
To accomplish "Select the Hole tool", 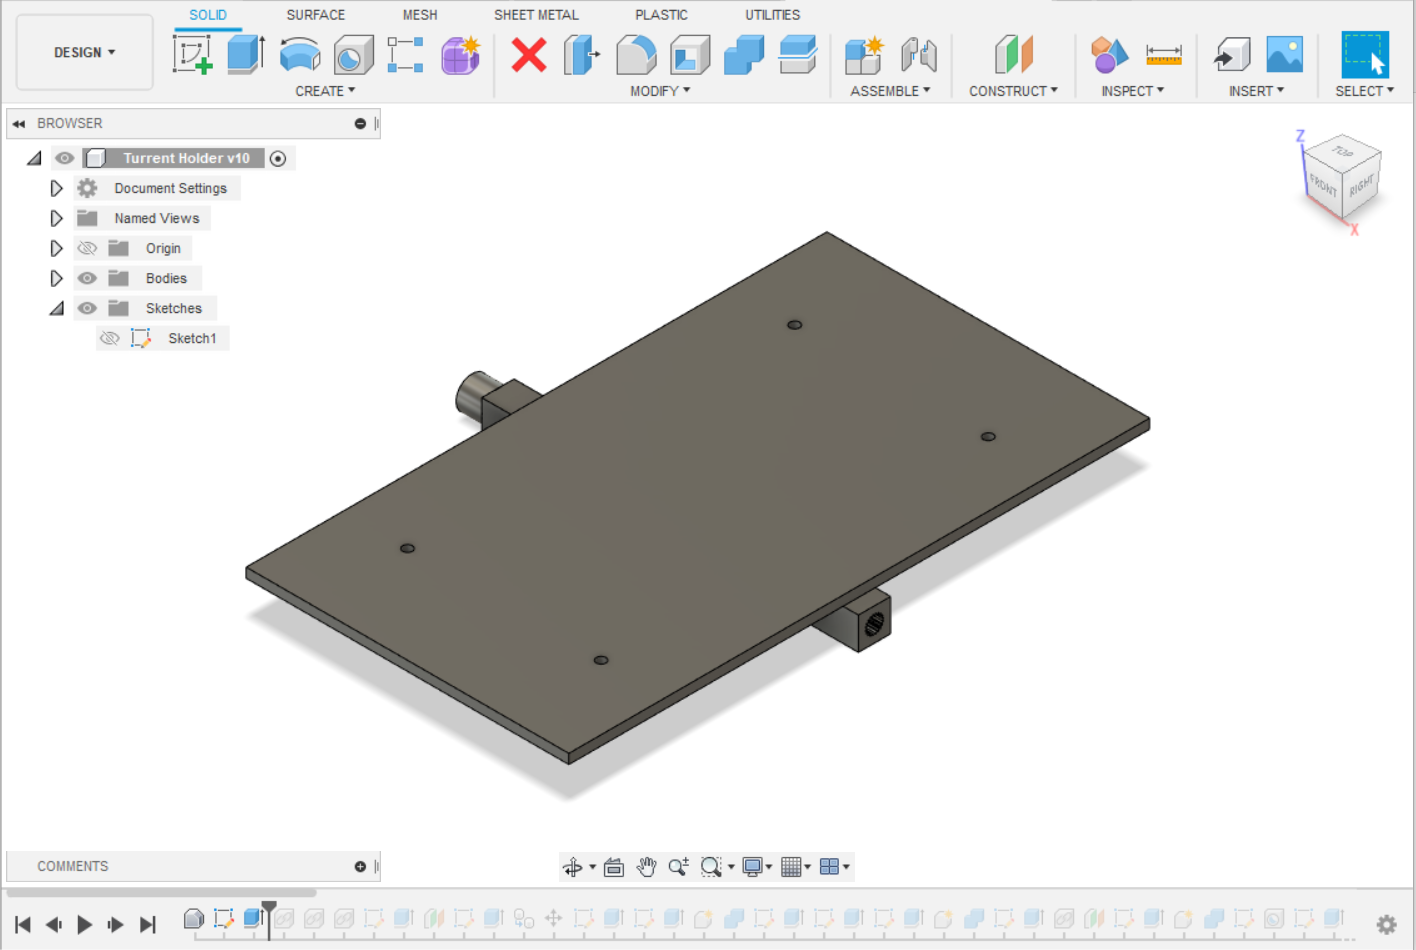I will (x=353, y=55).
